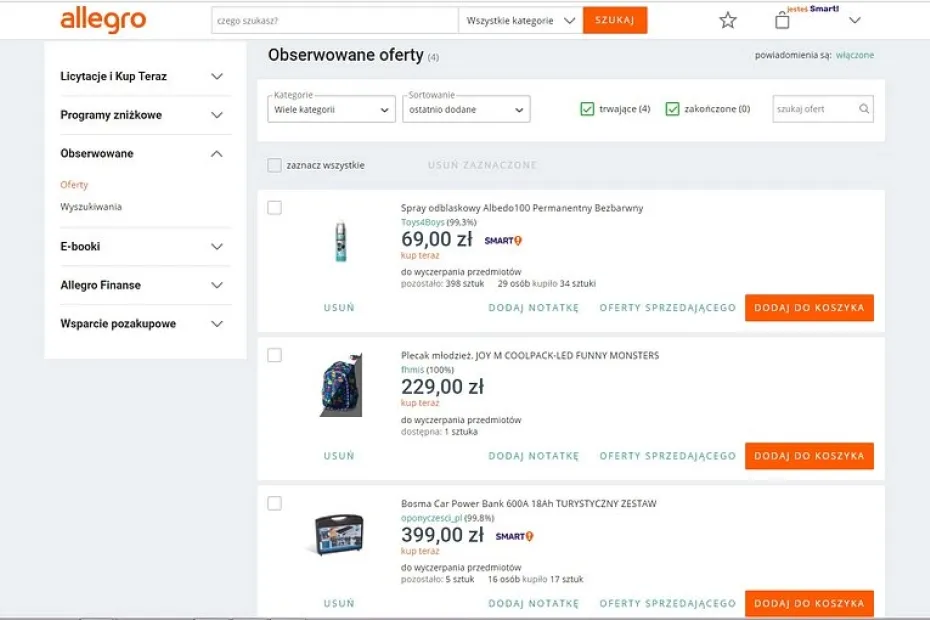Add Spray odblaskowy to cart with DODAJ DO KOSZYKA
The image size is (930, 620).
809,307
